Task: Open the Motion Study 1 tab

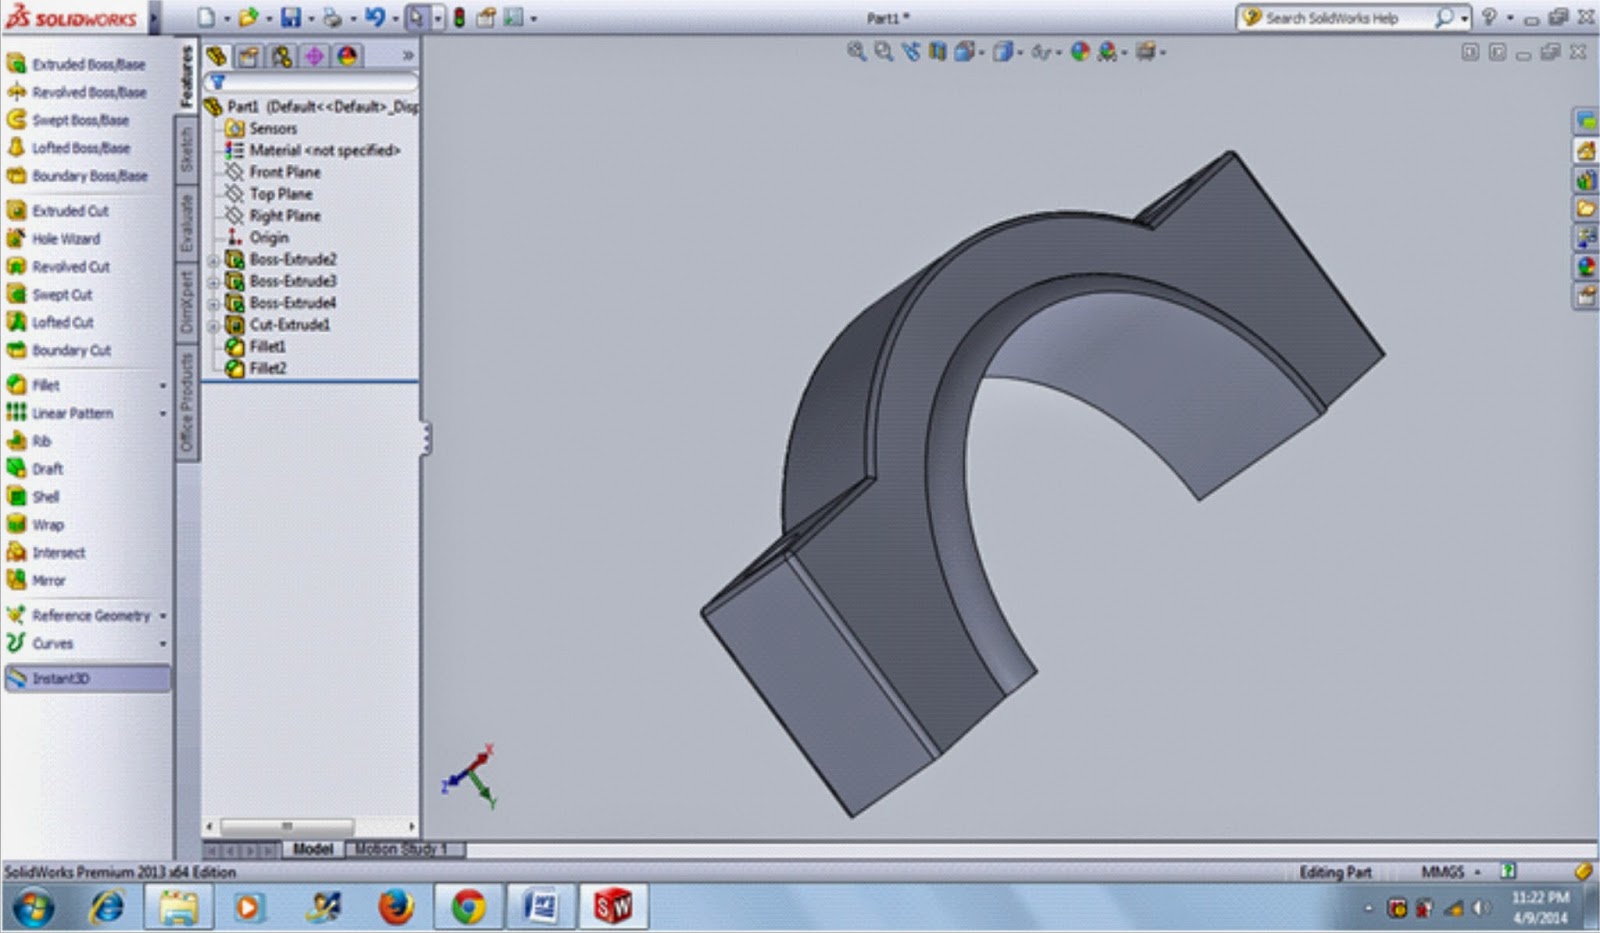Action: [x=403, y=848]
